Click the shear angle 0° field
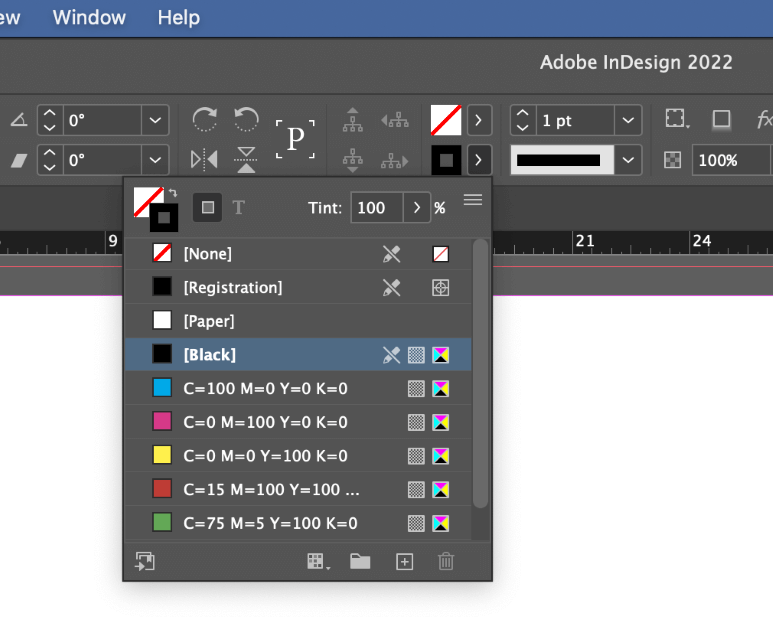 (x=102, y=160)
